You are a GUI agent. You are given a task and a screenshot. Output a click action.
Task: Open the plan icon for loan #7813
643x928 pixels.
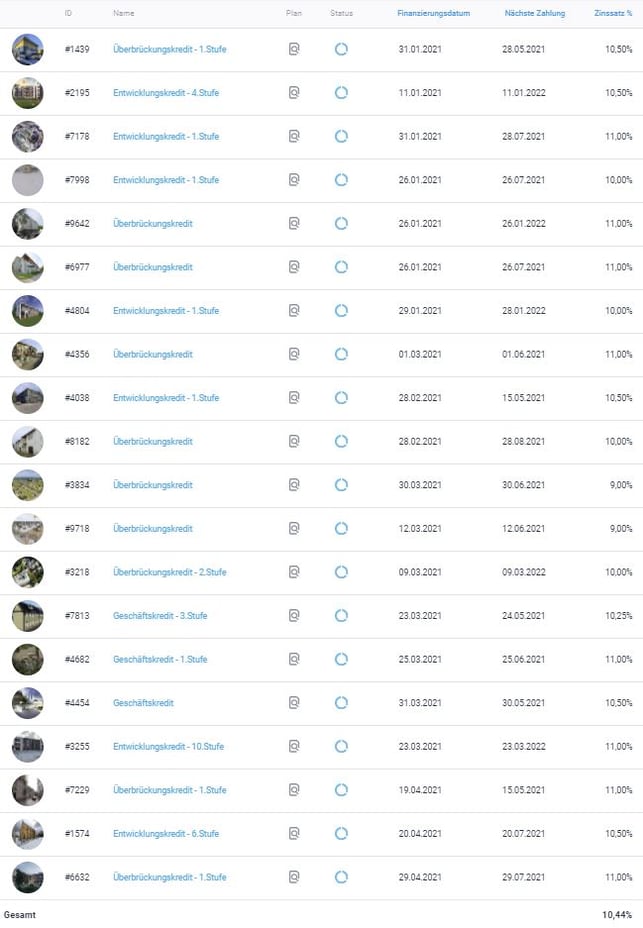[294, 616]
